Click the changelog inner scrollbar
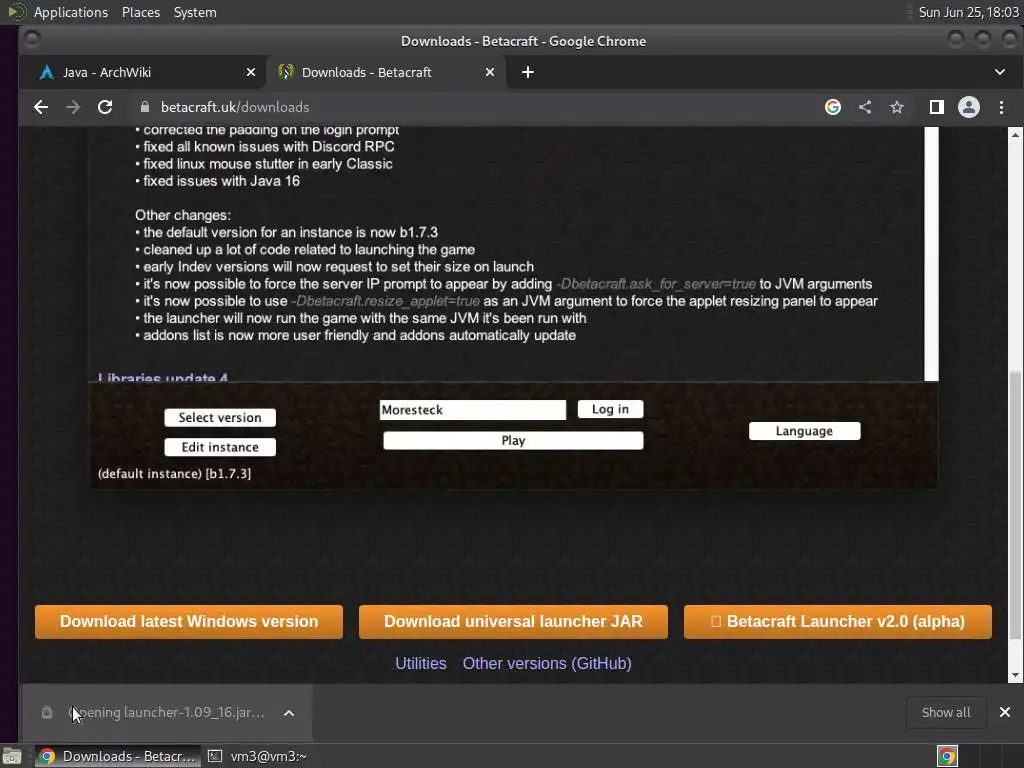 pyautogui.click(x=932, y=253)
